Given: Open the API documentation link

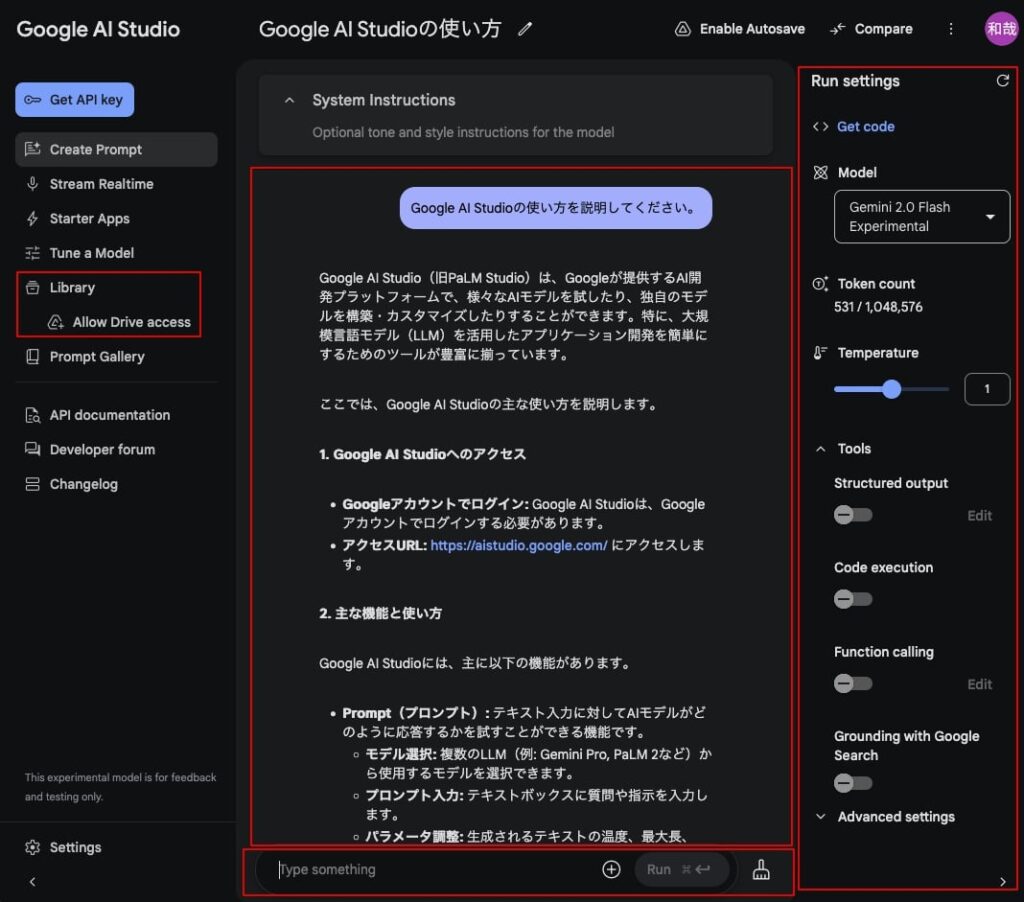Looking at the screenshot, I should pyautogui.click(x=110, y=415).
